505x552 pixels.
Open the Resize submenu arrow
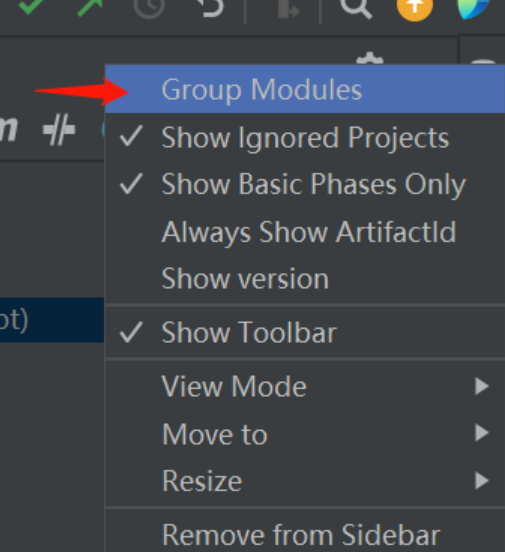tap(481, 481)
